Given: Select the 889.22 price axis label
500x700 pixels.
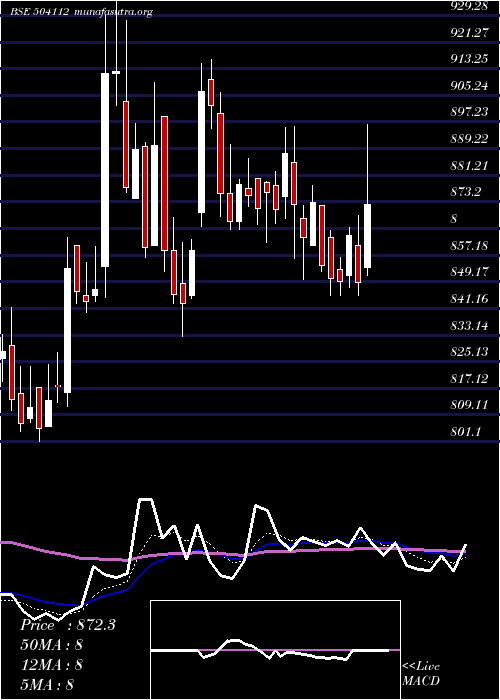Looking at the screenshot, I should [x=469, y=139].
